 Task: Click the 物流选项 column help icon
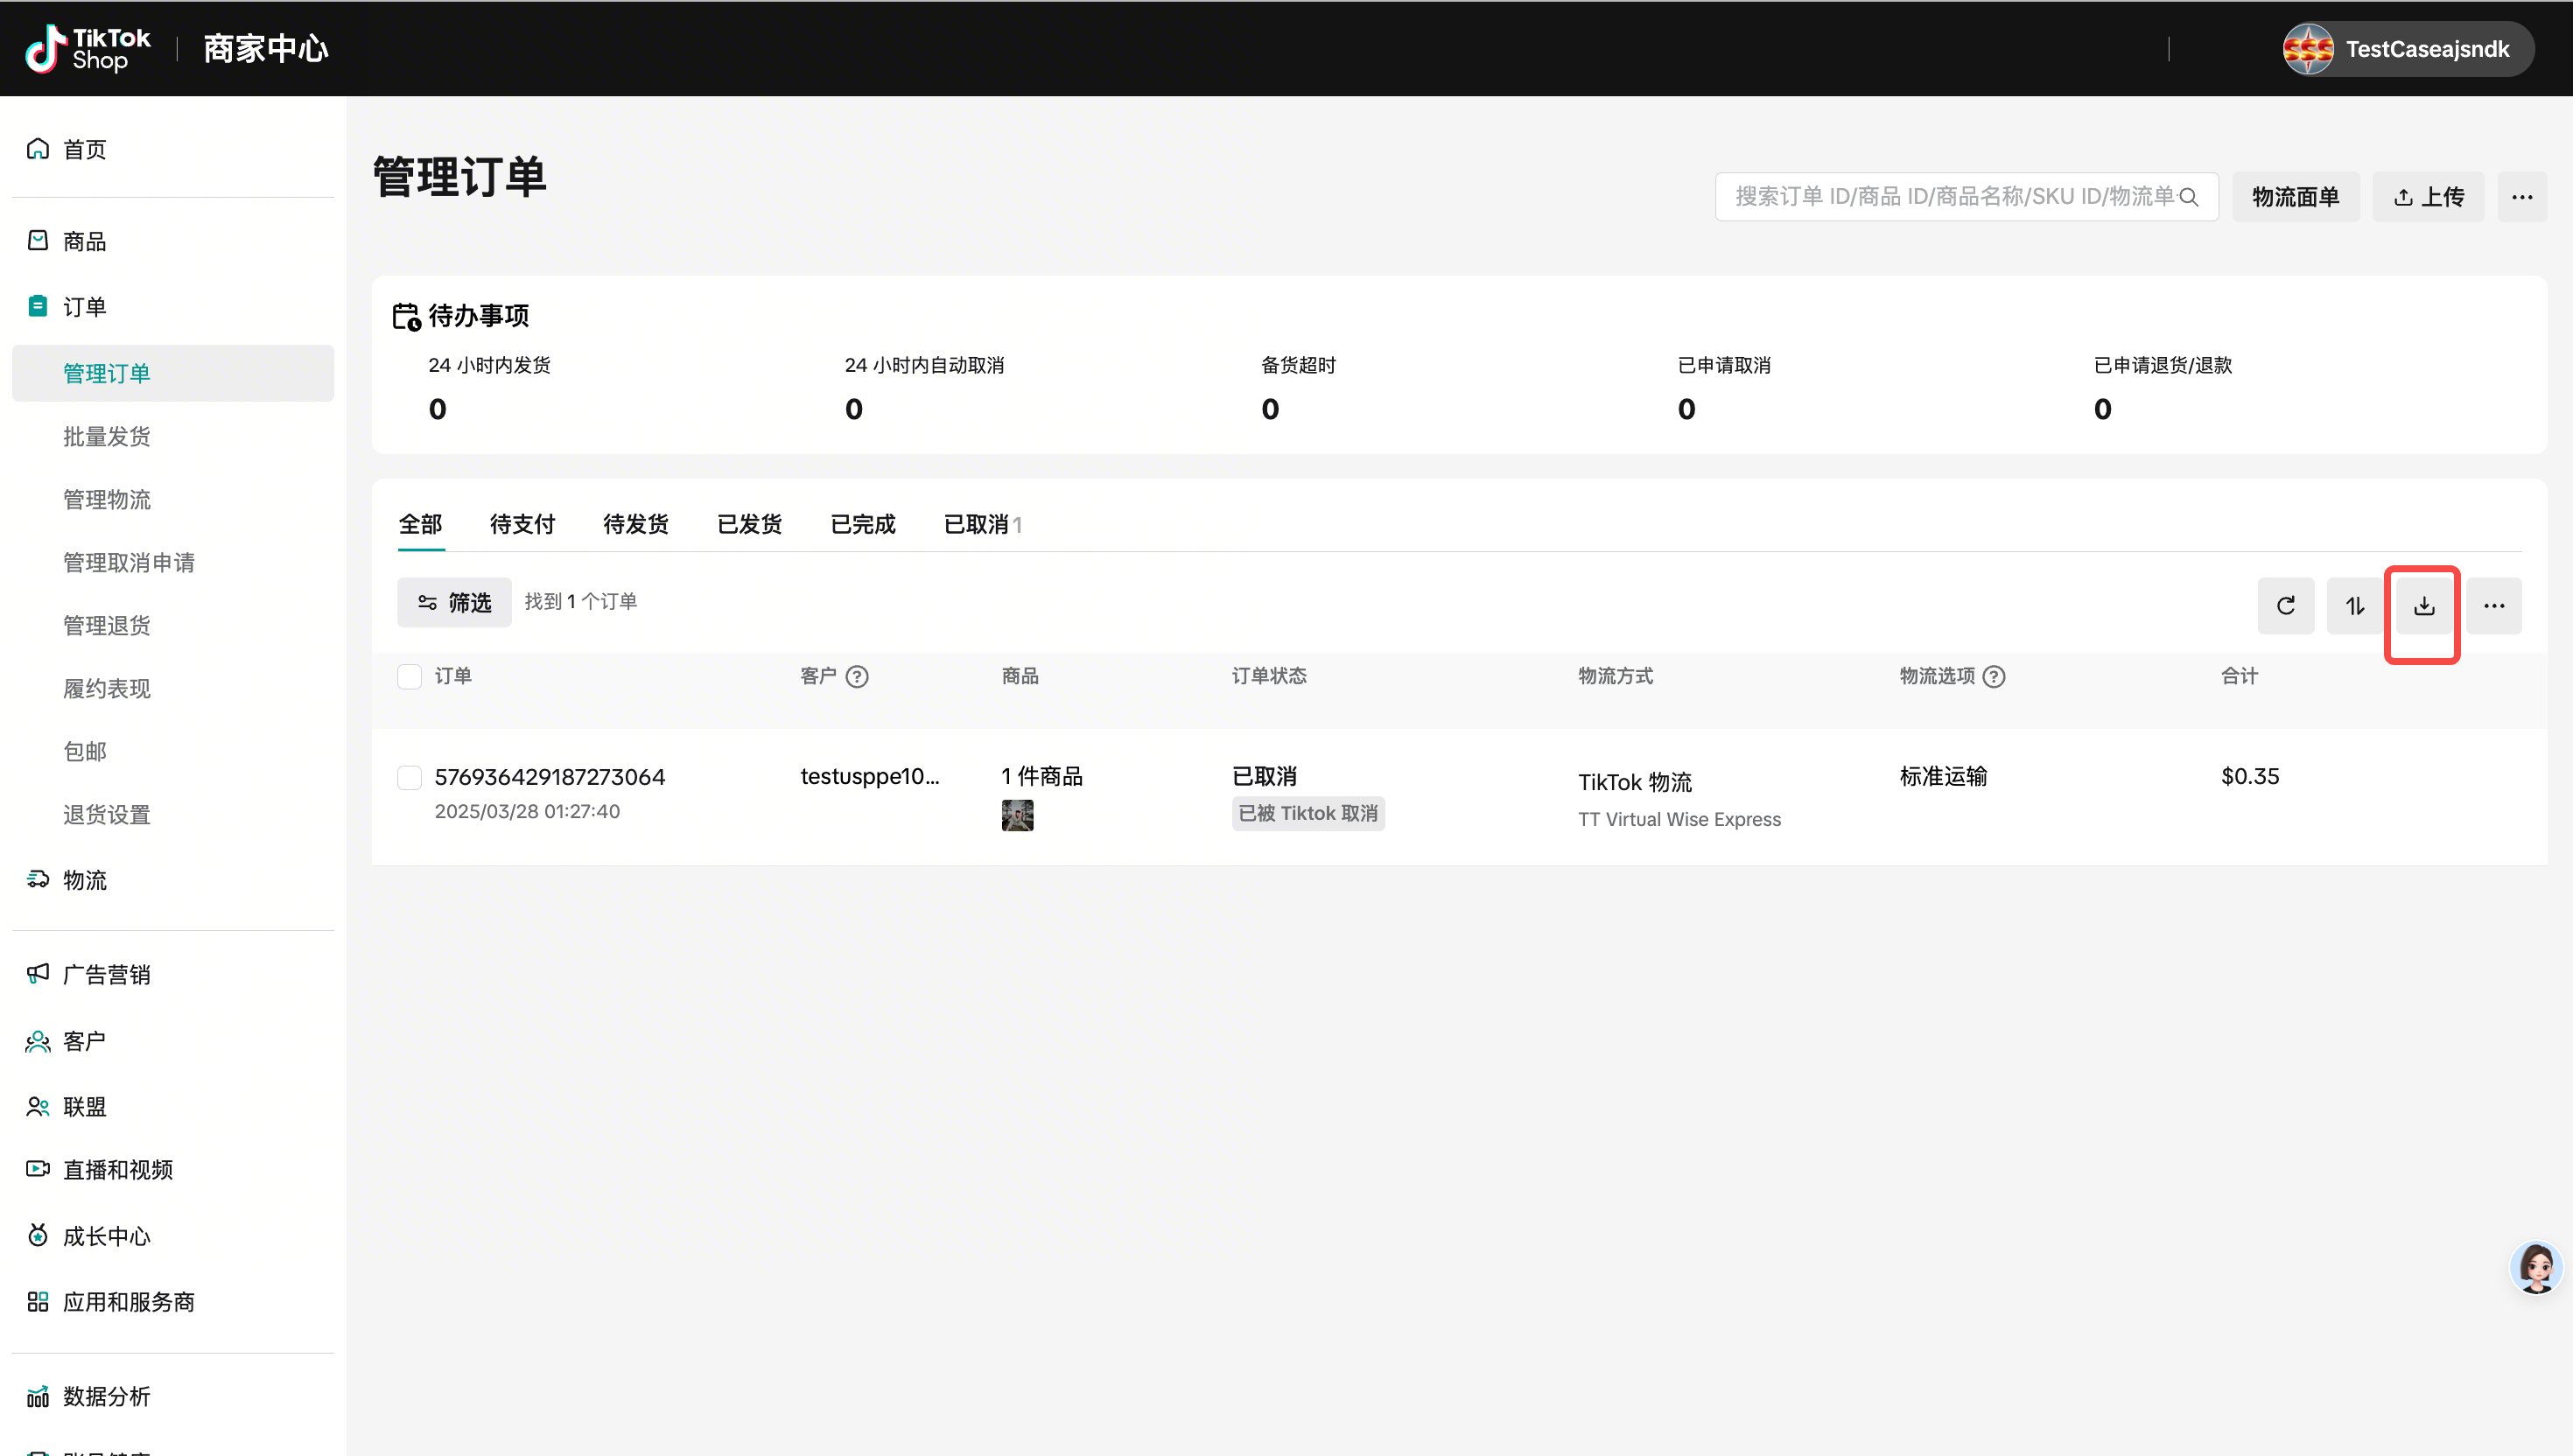coord(1994,677)
